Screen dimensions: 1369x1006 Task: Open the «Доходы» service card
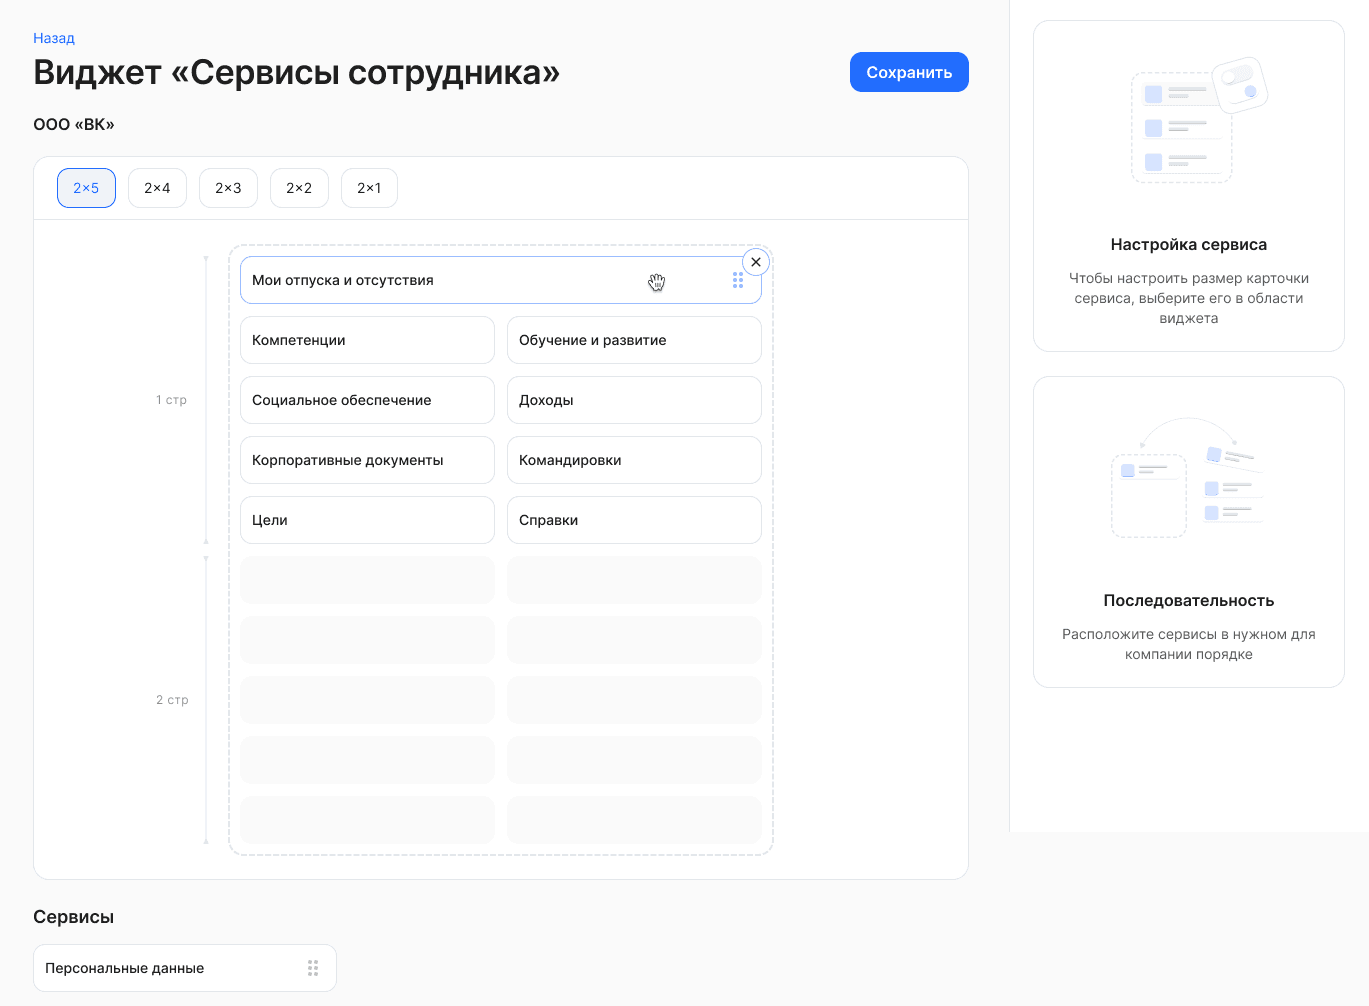coord(634,400)
